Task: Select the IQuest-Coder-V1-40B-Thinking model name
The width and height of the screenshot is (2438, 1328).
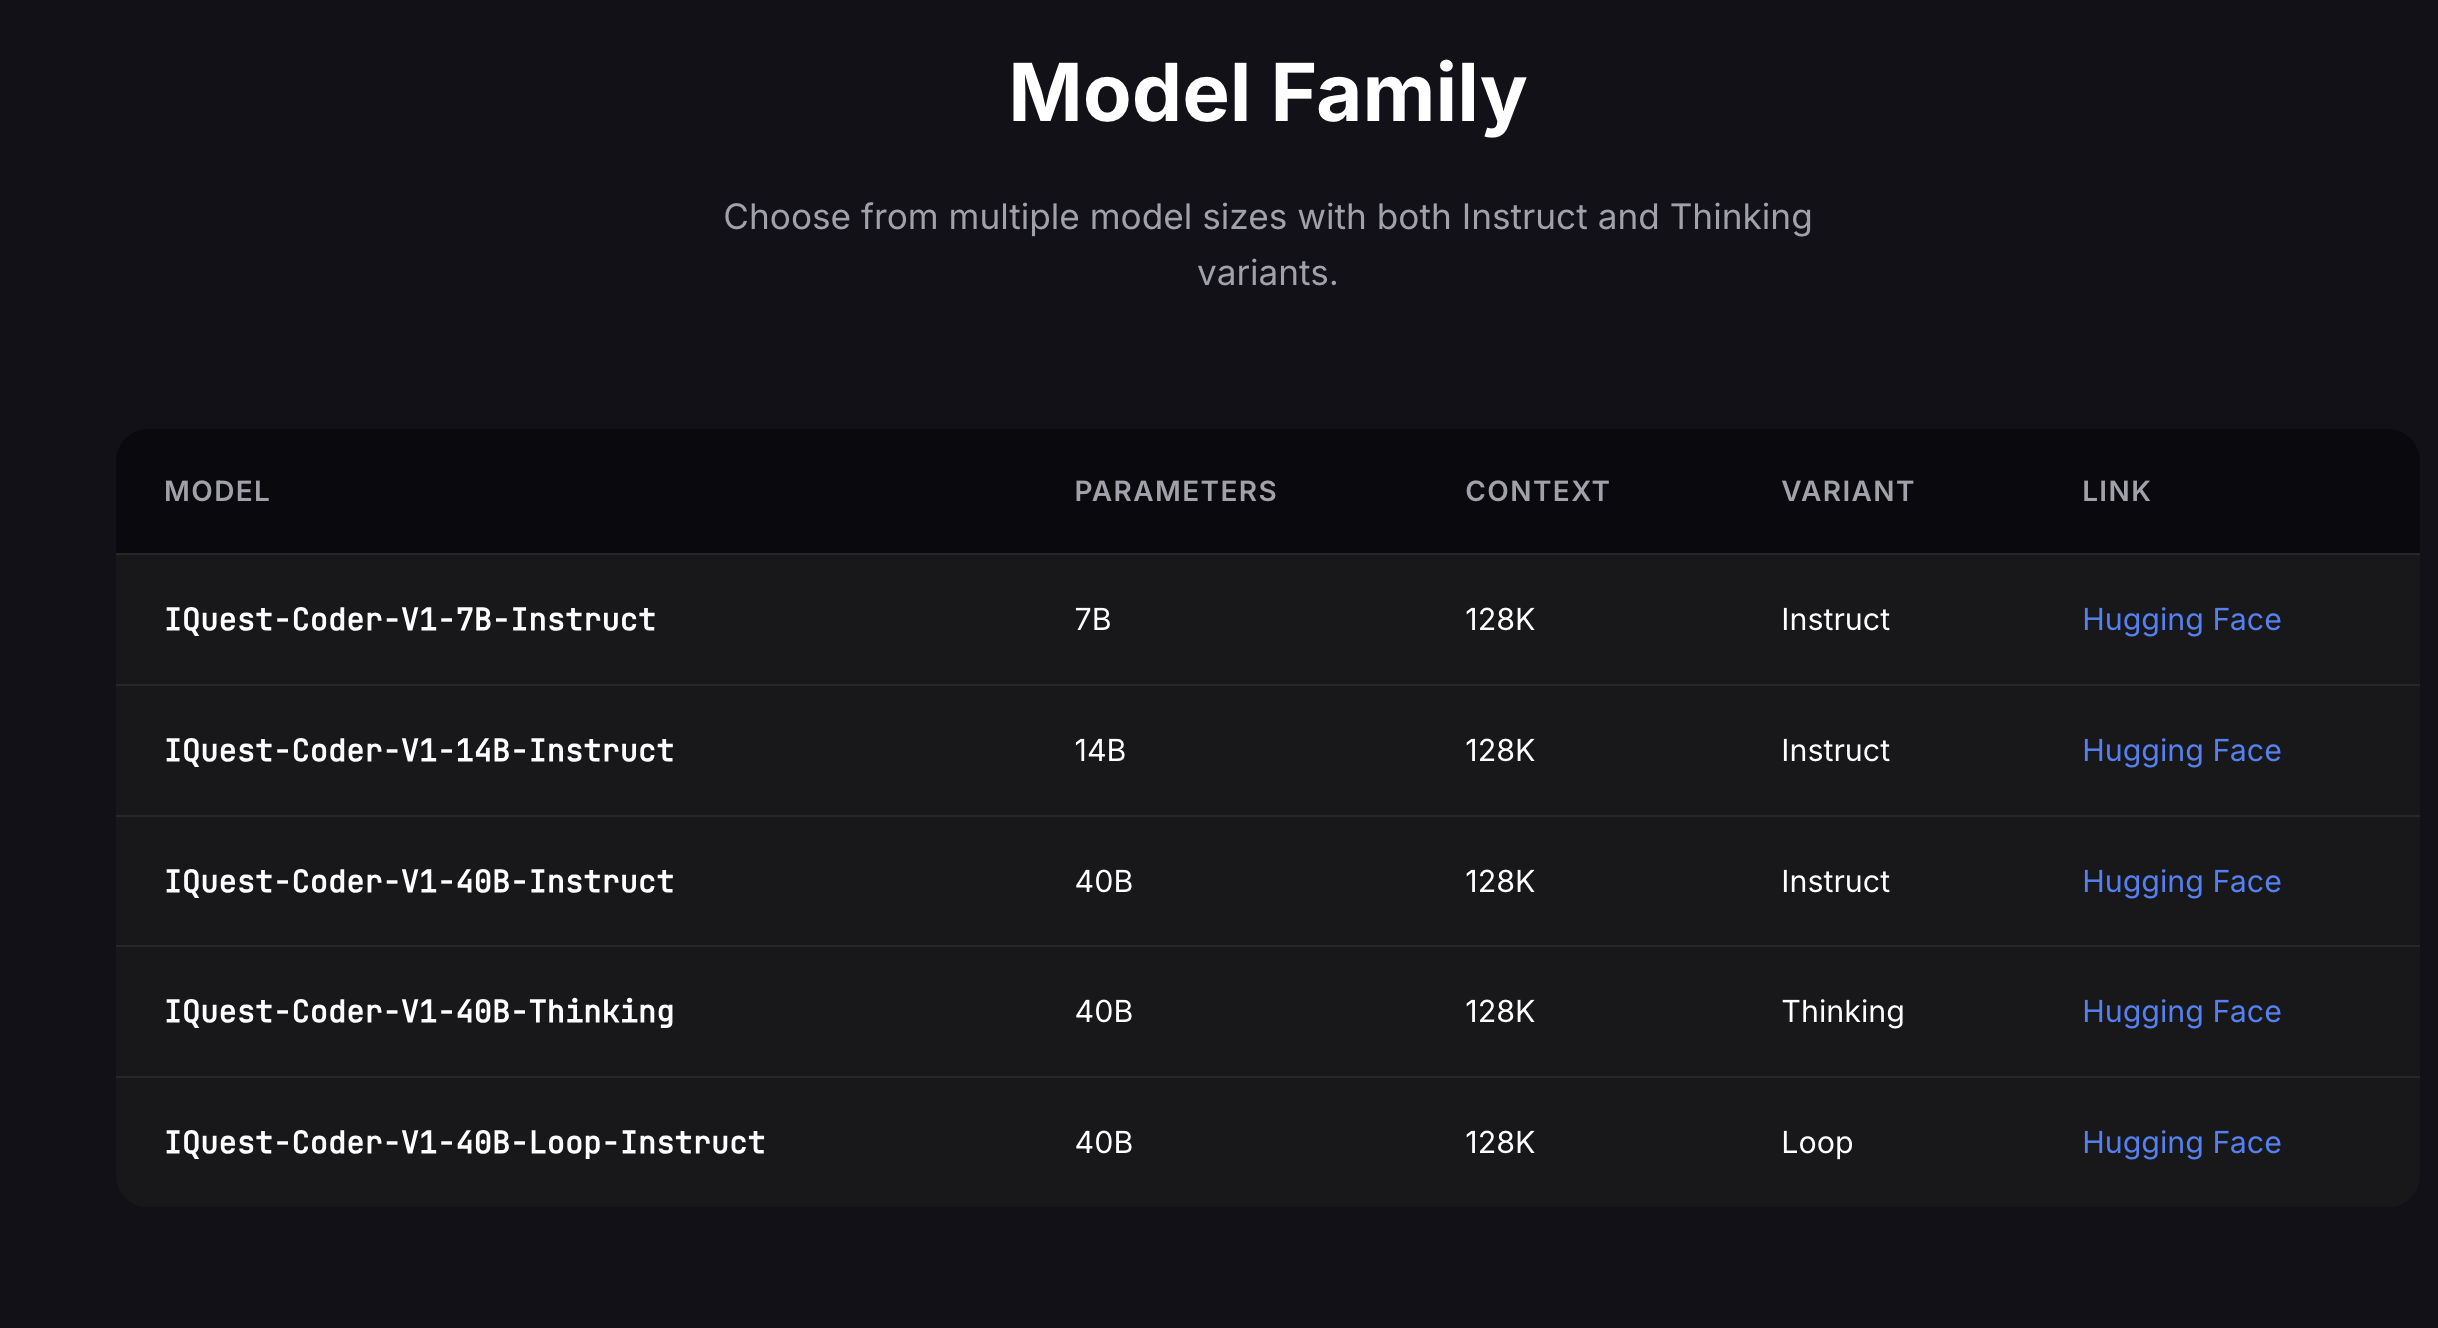Action: (419, 1012)
